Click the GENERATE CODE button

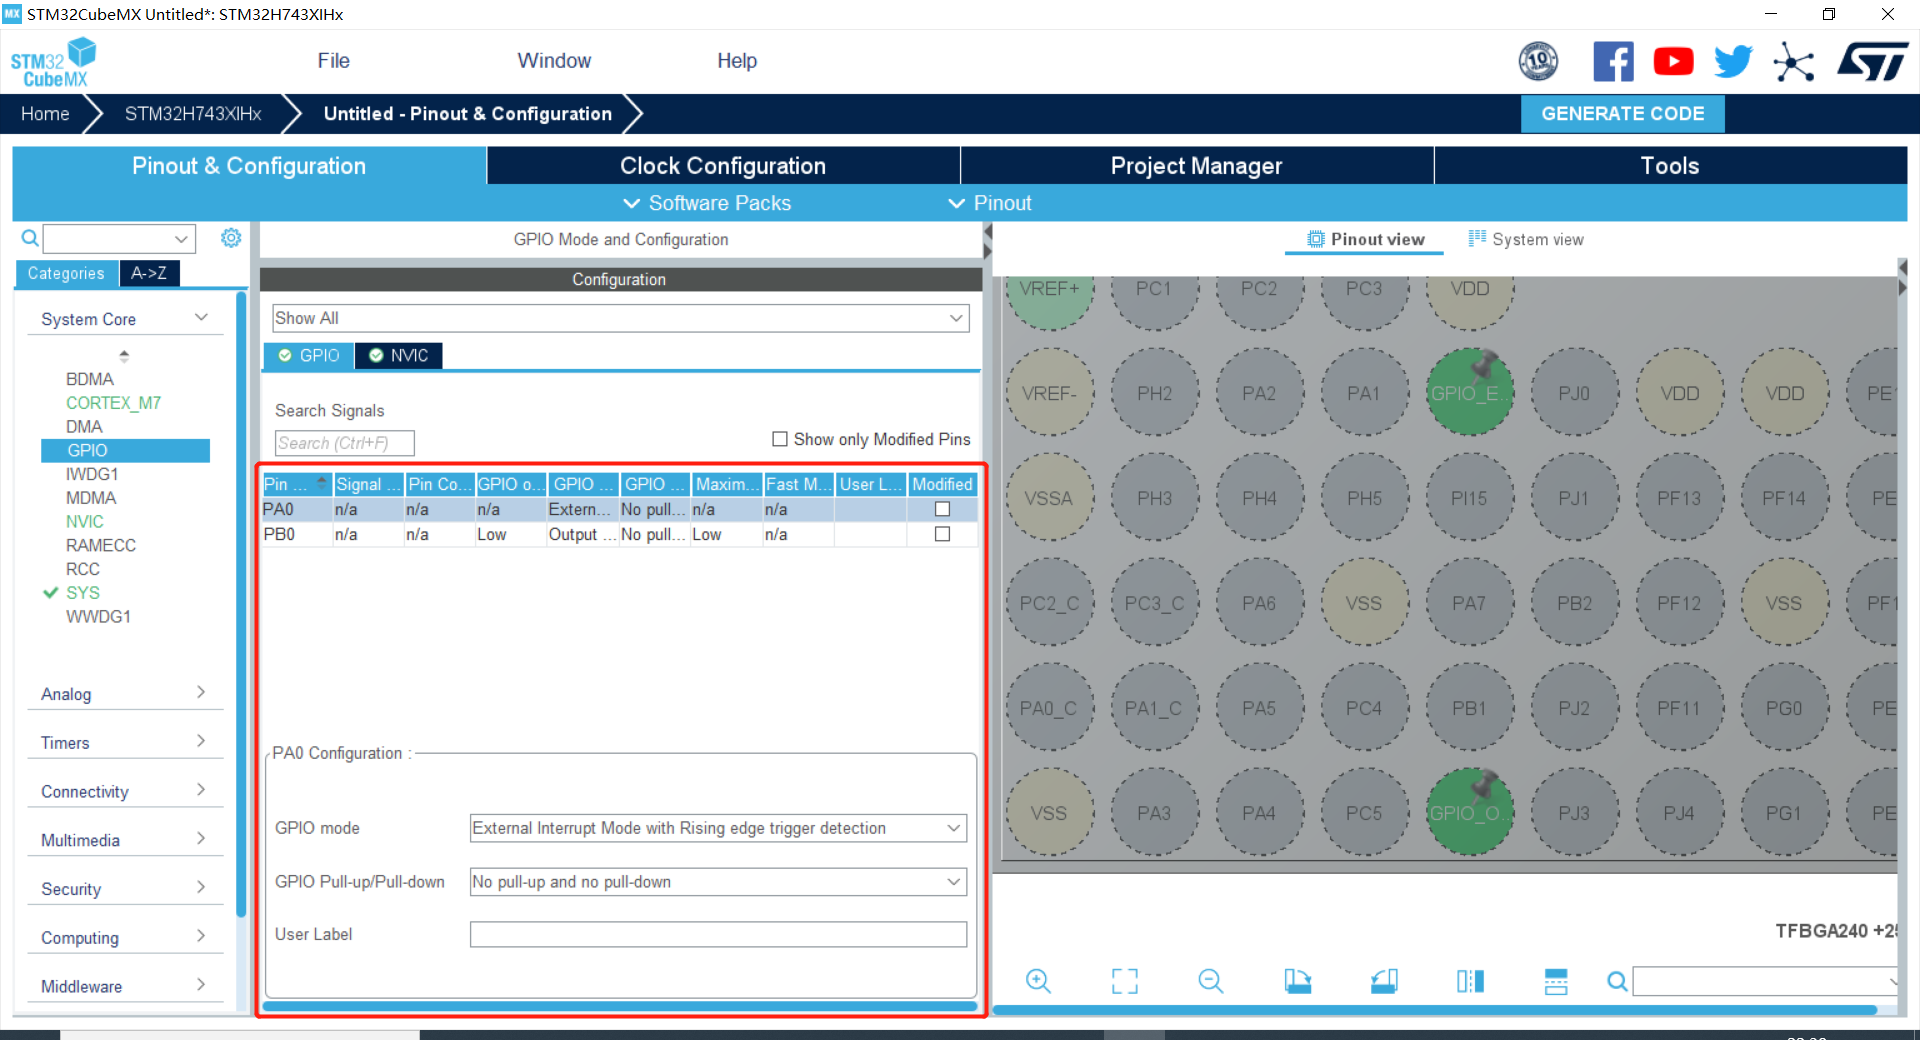click(x=1622, y=114)
